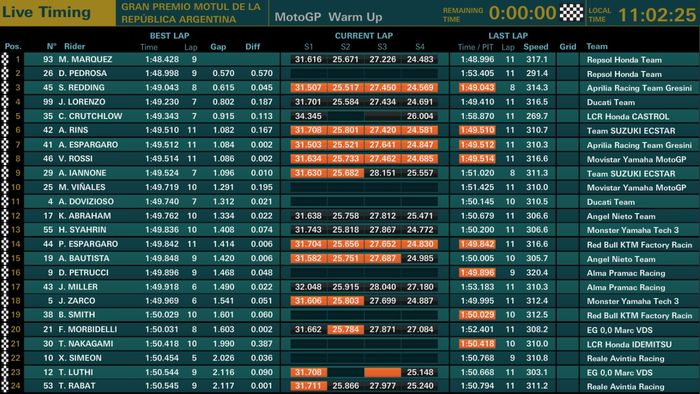Click the Grid column header

click(567, 46)
